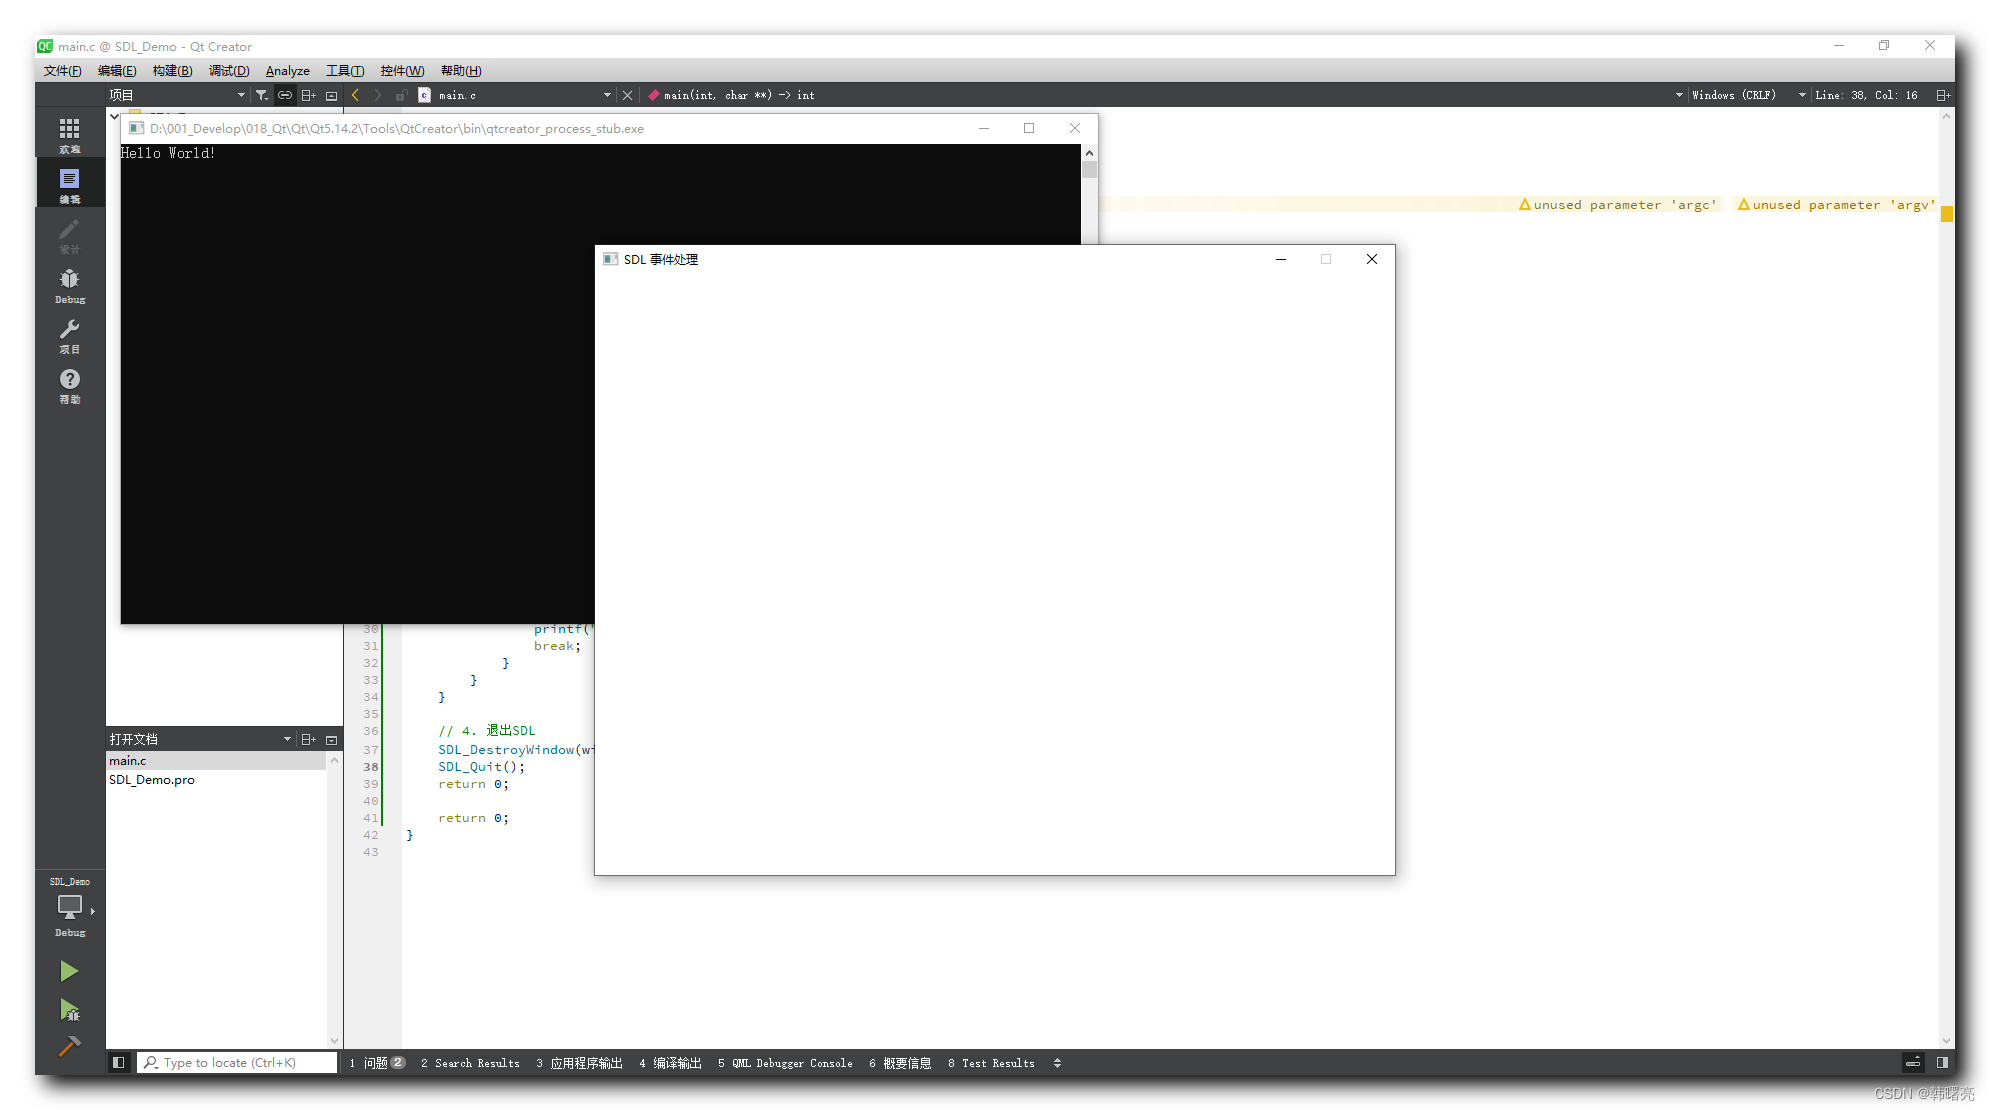The height and width of the screenshot is (1110, 1990).
Task: Toggle synchronize with editor link icon
Action: 285,94
